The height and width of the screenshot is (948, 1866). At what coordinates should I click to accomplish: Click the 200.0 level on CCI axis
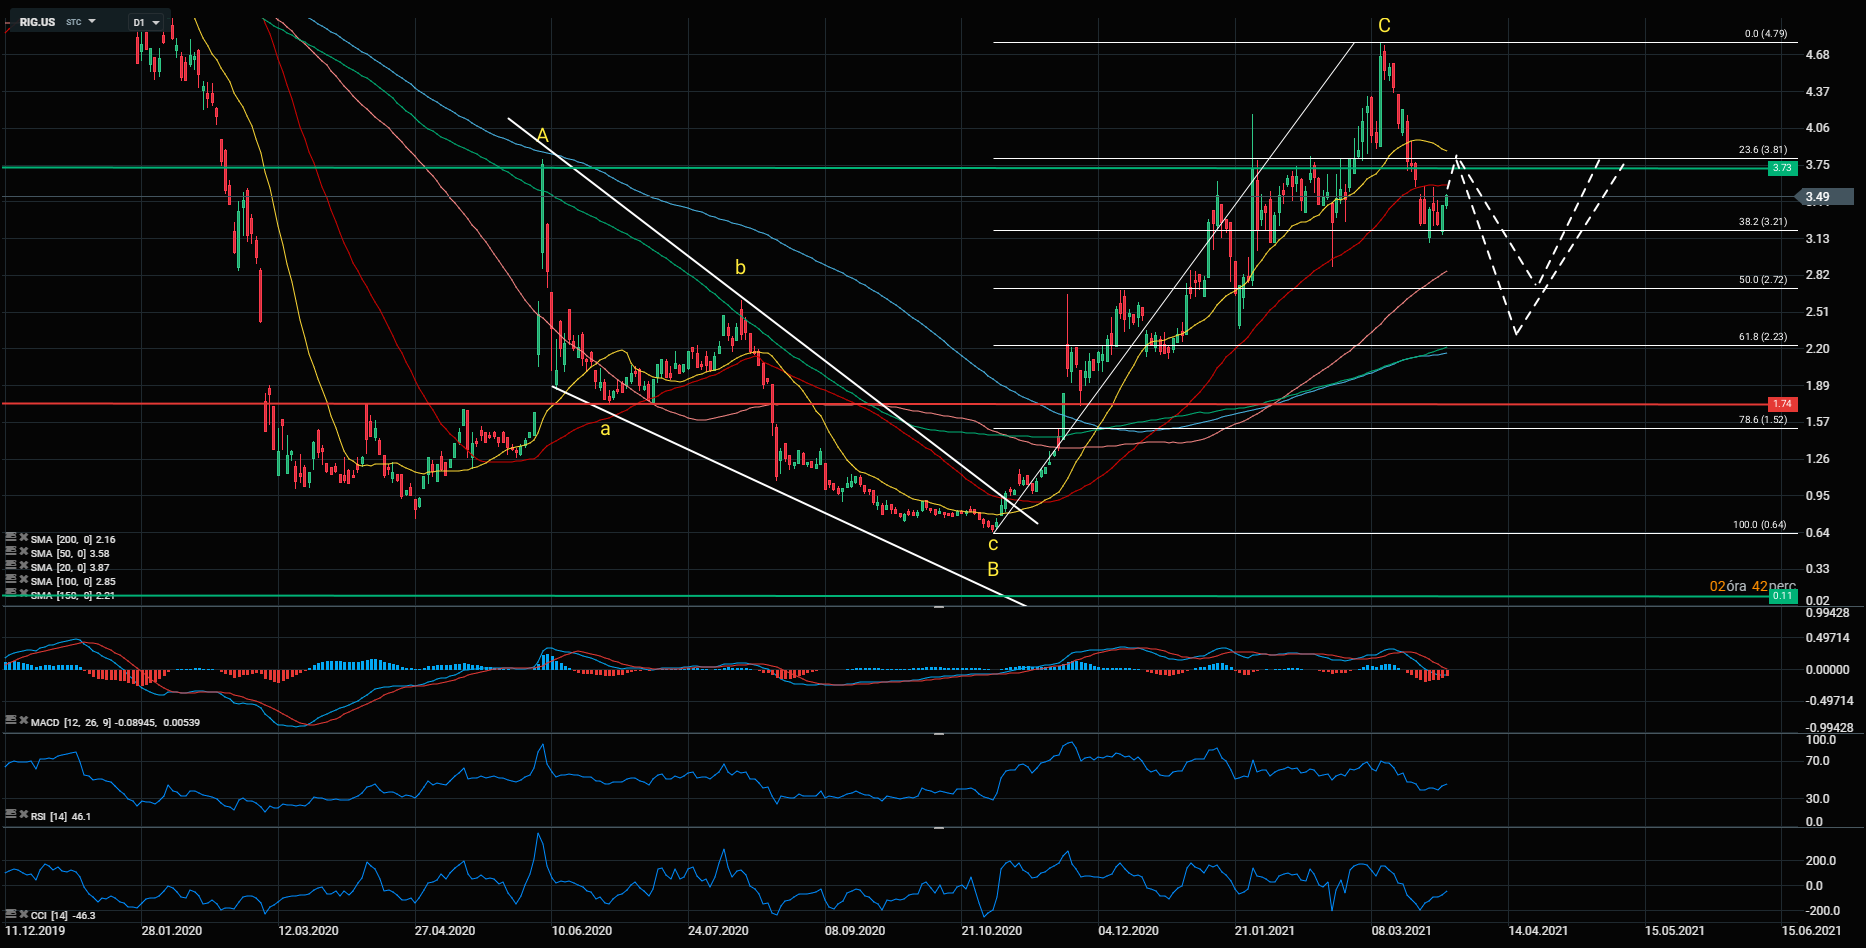click(1820, 861)
